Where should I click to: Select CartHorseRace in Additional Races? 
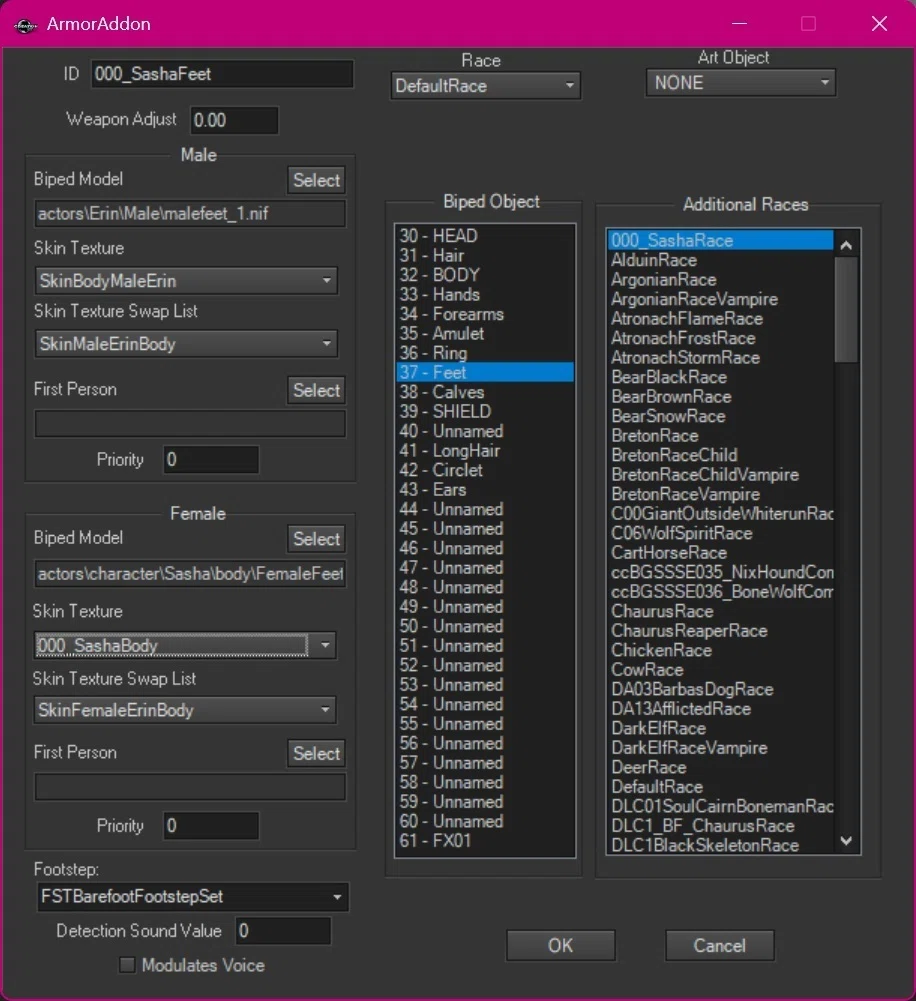click(721, 553)
